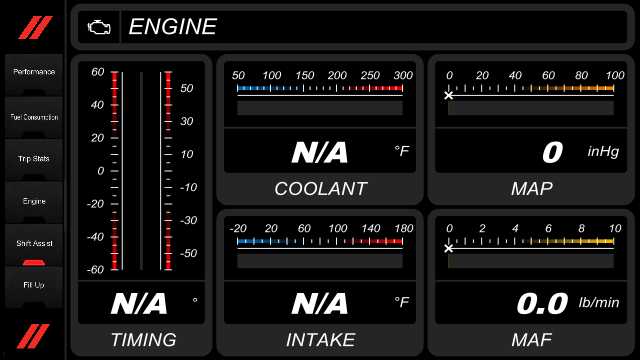Click the engine icon in header
The width and height of the screenshot is (640, 360).
(x=99, y=27)
